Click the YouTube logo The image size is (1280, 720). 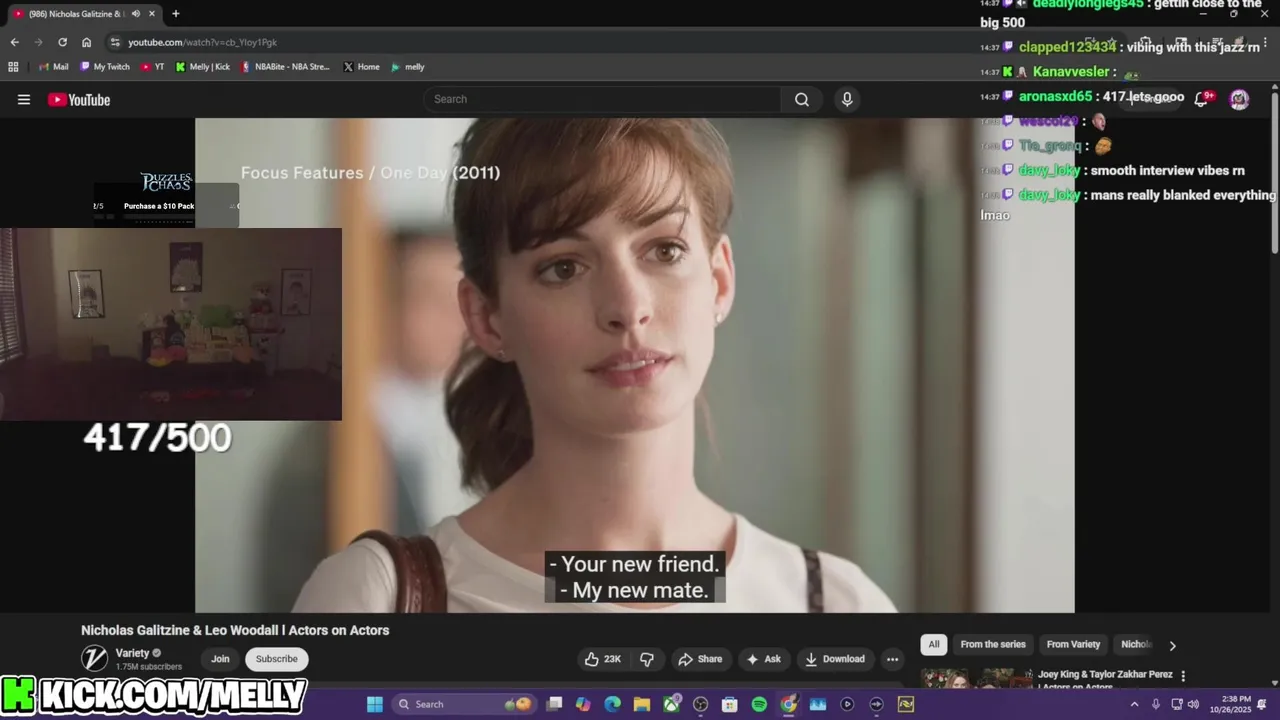[79, 99]
